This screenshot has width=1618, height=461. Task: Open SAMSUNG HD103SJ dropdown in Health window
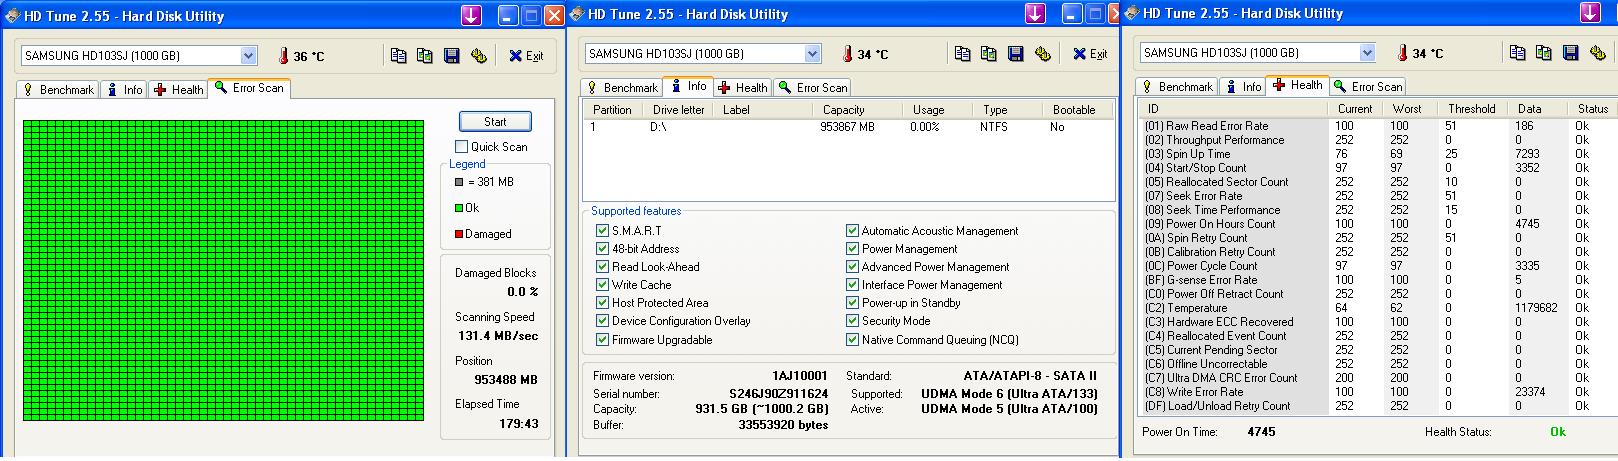point(1368,53)
